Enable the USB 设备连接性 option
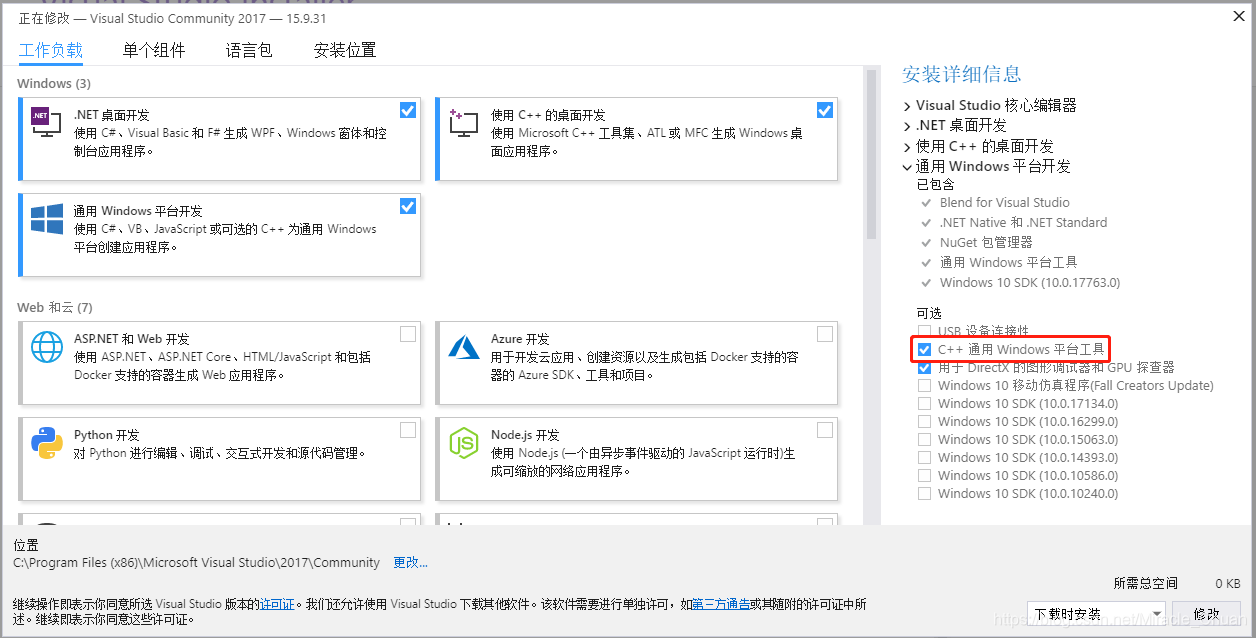1256x638 pixels. (x=924, y=331)
